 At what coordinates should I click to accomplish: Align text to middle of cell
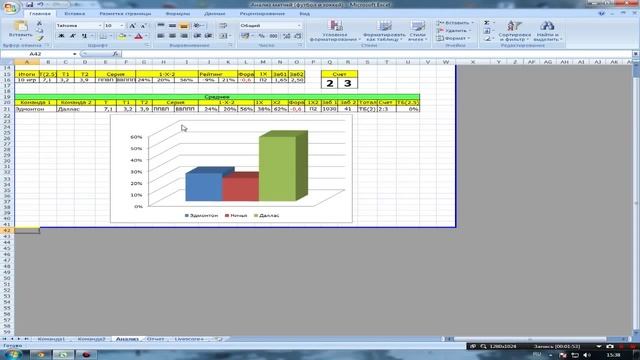coord(172,26)
